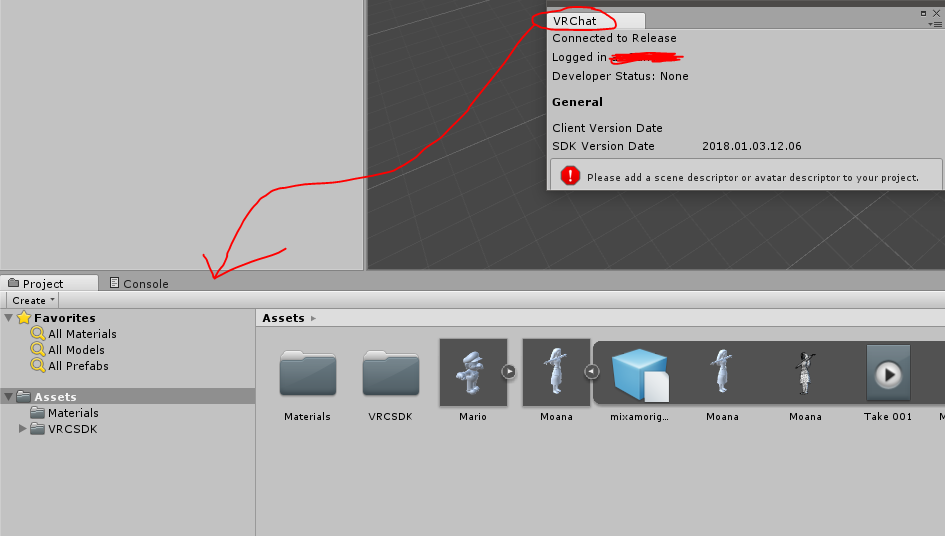
Task: Select All Models saved search
Action: [76, 350]
